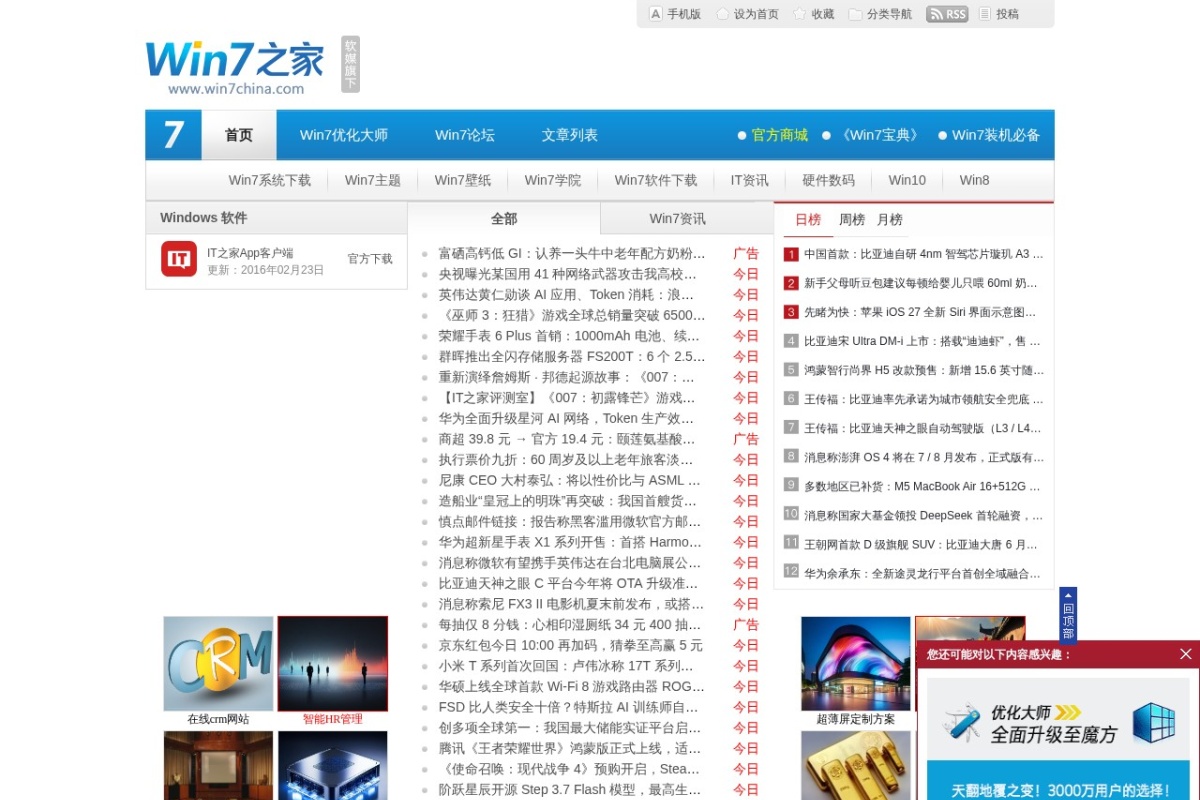This screenshot has height=800, width=1200.
Task: Click the 回顶部 back-to-top button
Action: (1068, 614)
